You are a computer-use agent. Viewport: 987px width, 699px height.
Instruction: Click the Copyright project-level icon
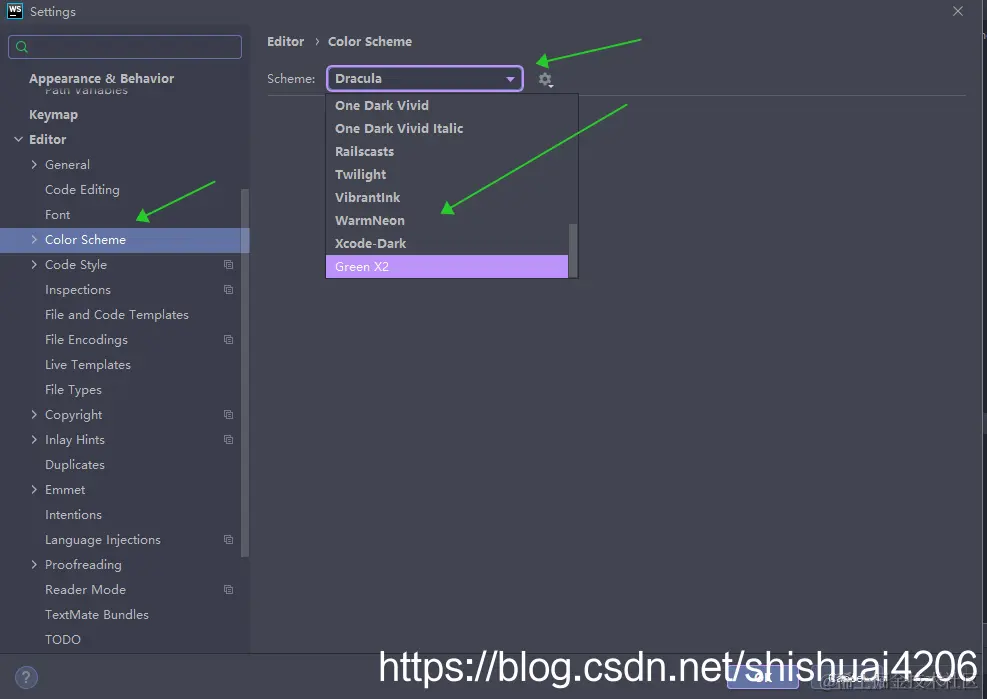[228, 414]
